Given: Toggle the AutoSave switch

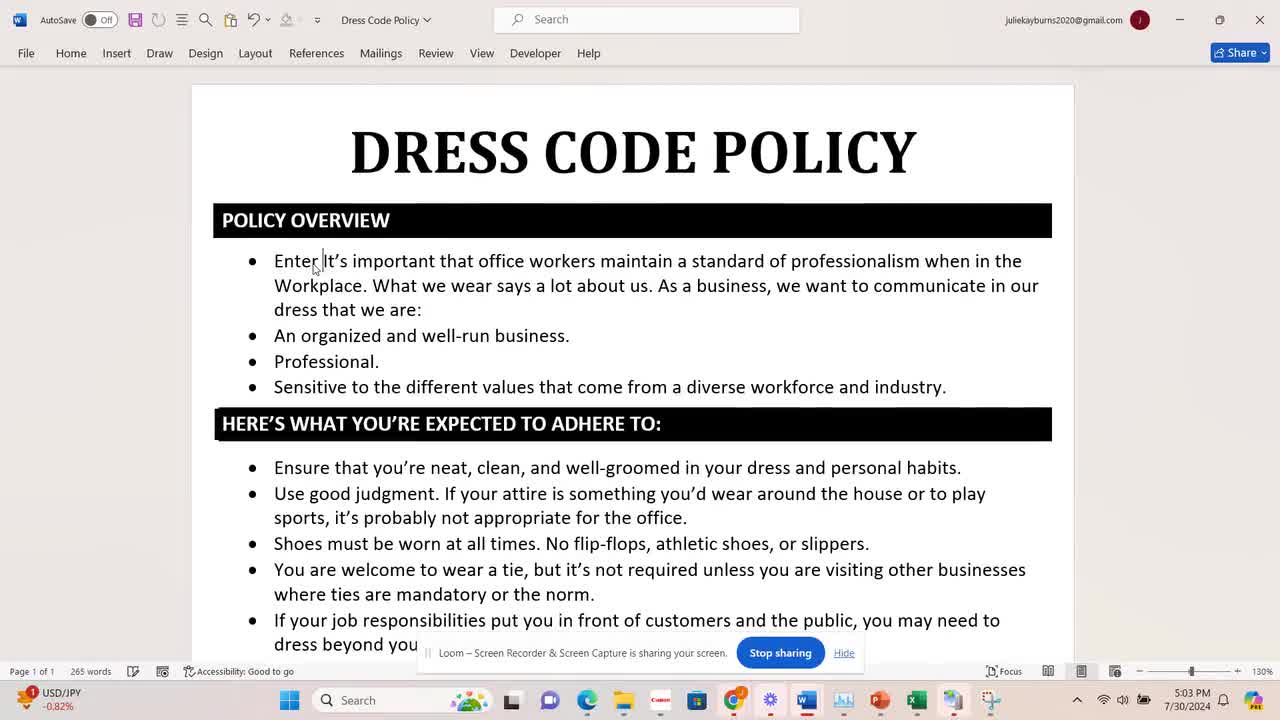Looking at the screenshot, I should tap(98, 20).
